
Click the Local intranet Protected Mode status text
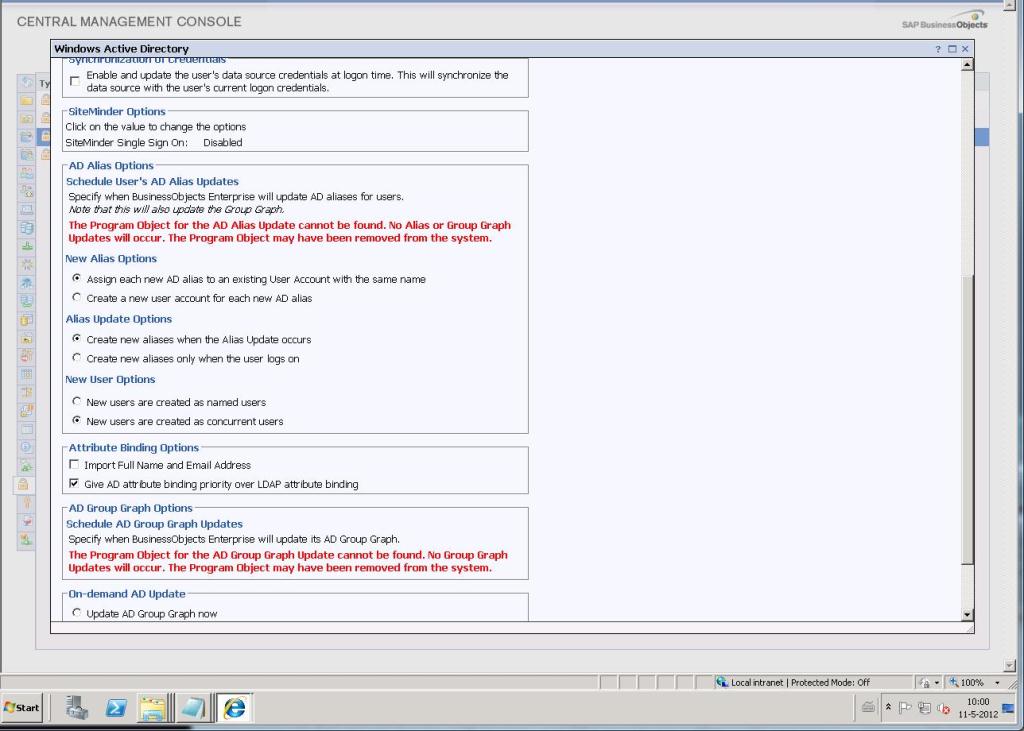800,683
